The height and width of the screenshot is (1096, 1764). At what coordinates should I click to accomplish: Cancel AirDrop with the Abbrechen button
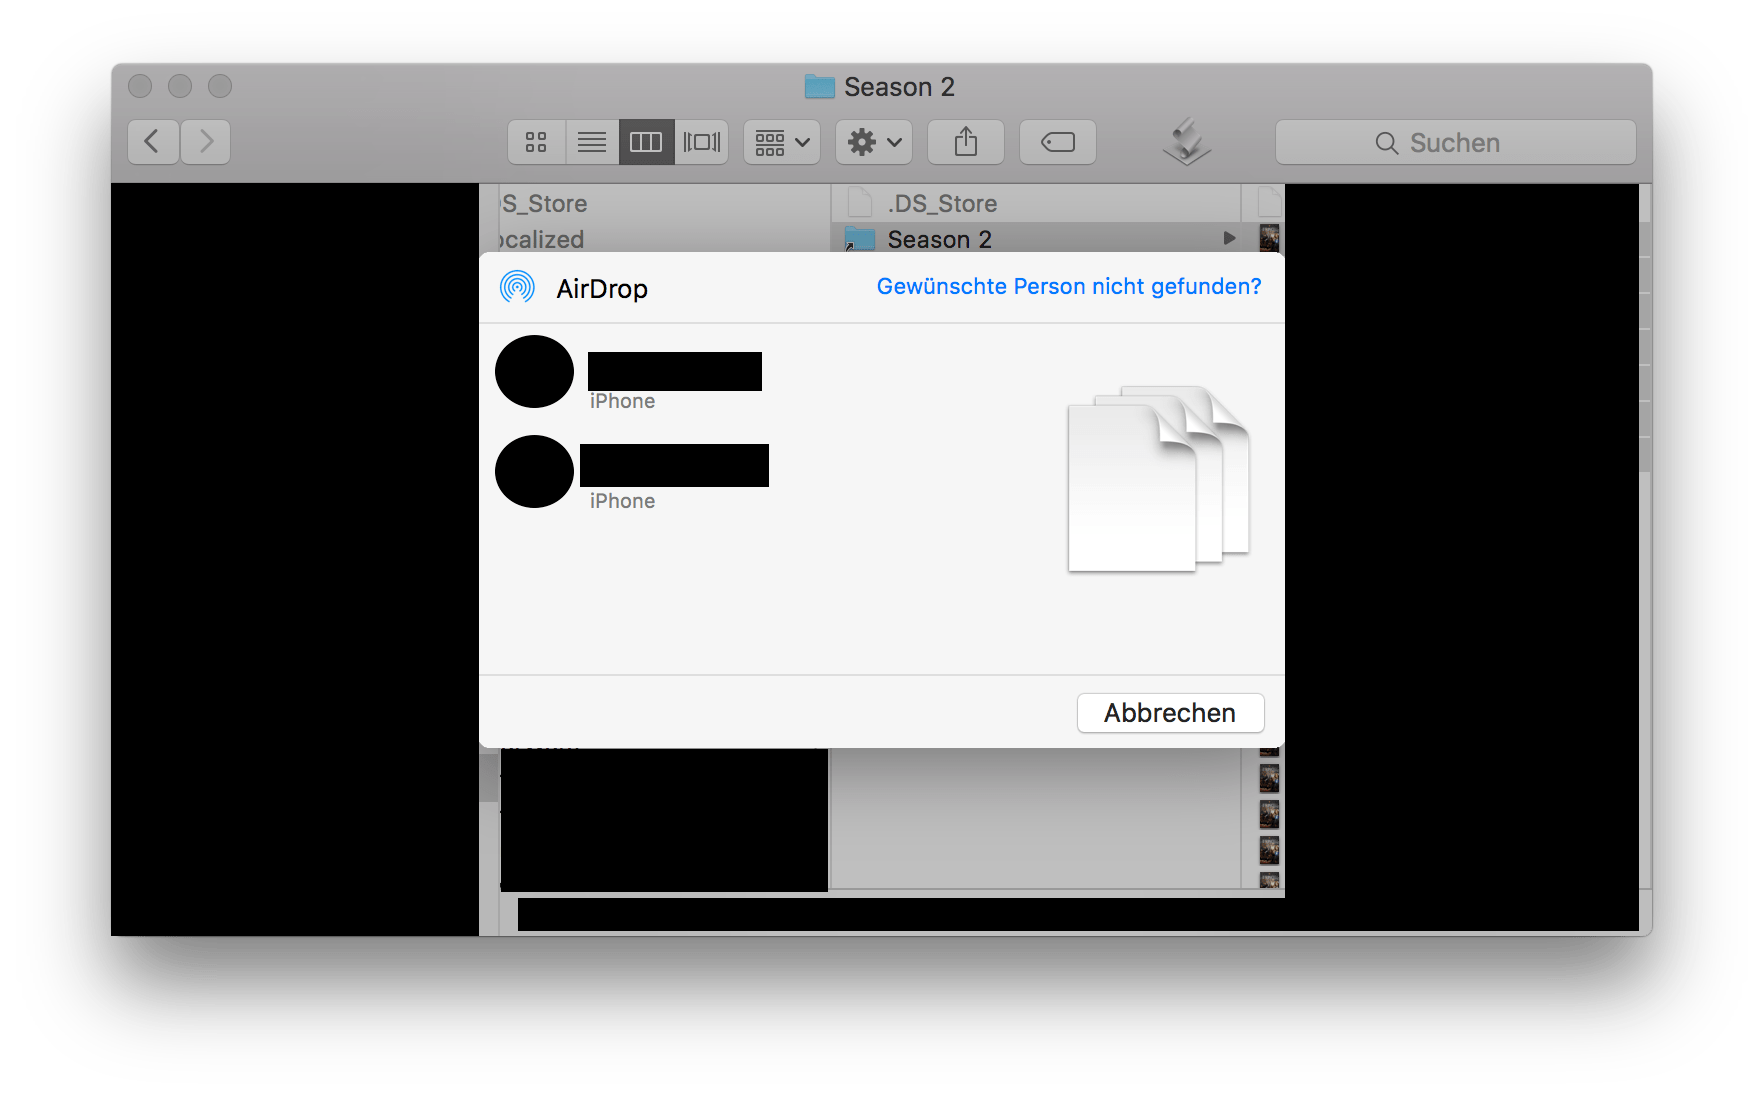1170,713
